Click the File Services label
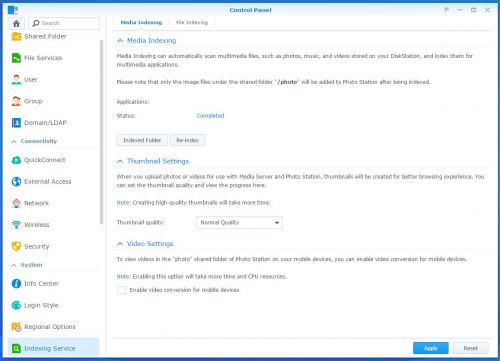Screen dimensions: 500x361 click(43, 58)
